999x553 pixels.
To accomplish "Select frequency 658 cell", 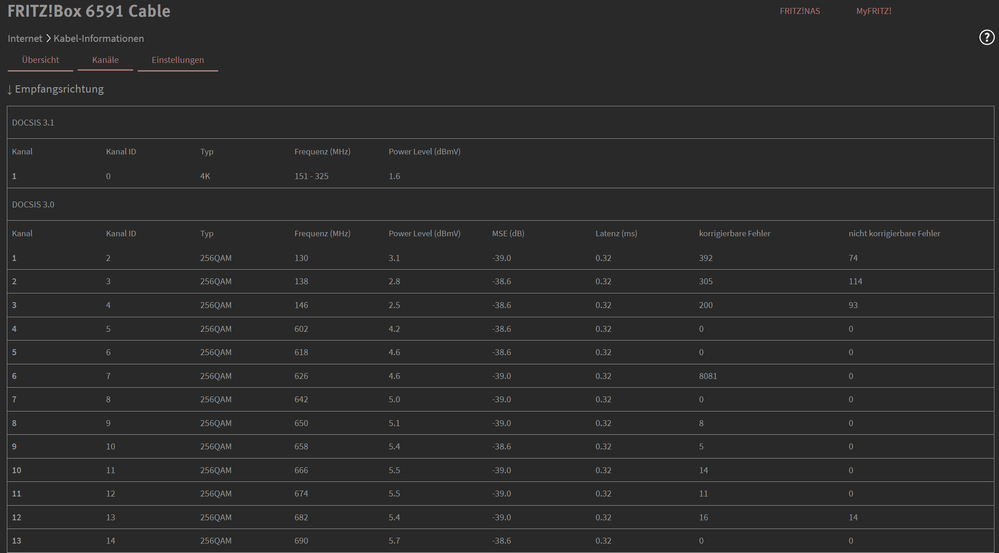I will (x=301, y=447).
